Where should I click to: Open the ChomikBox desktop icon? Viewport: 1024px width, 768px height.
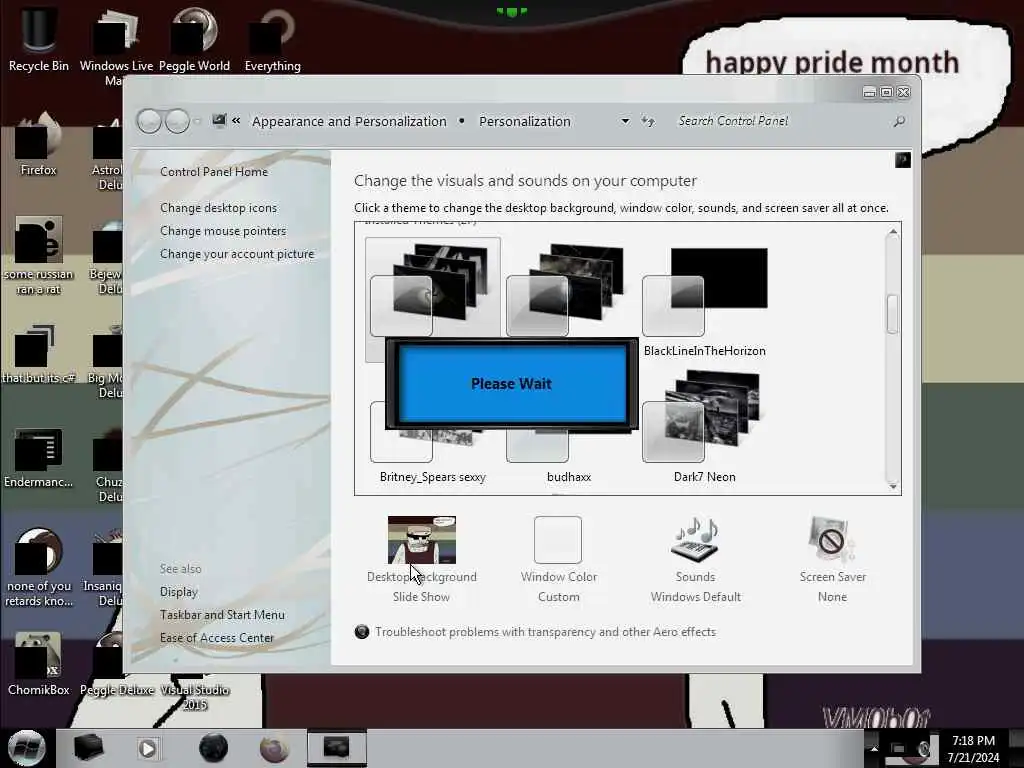pos(39,664)
